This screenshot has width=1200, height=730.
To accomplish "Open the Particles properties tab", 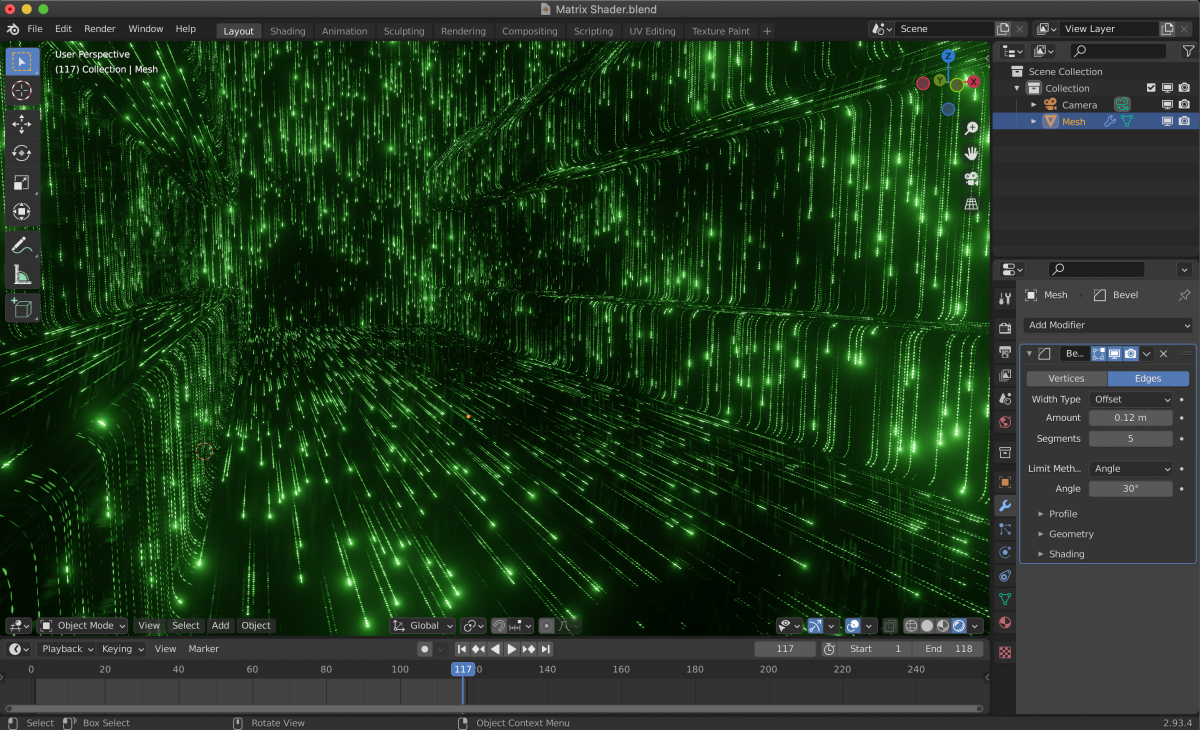I will (1005, 528).
